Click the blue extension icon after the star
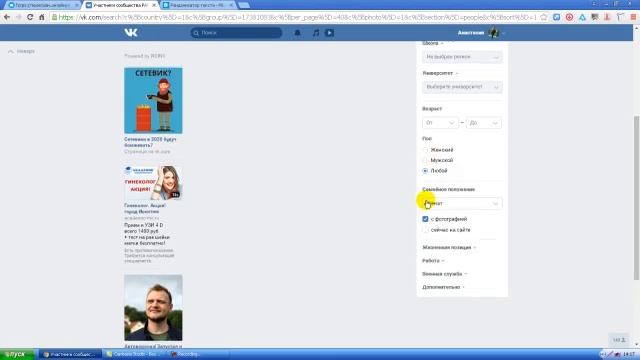640x360 pixels. [x=556, y=17]
